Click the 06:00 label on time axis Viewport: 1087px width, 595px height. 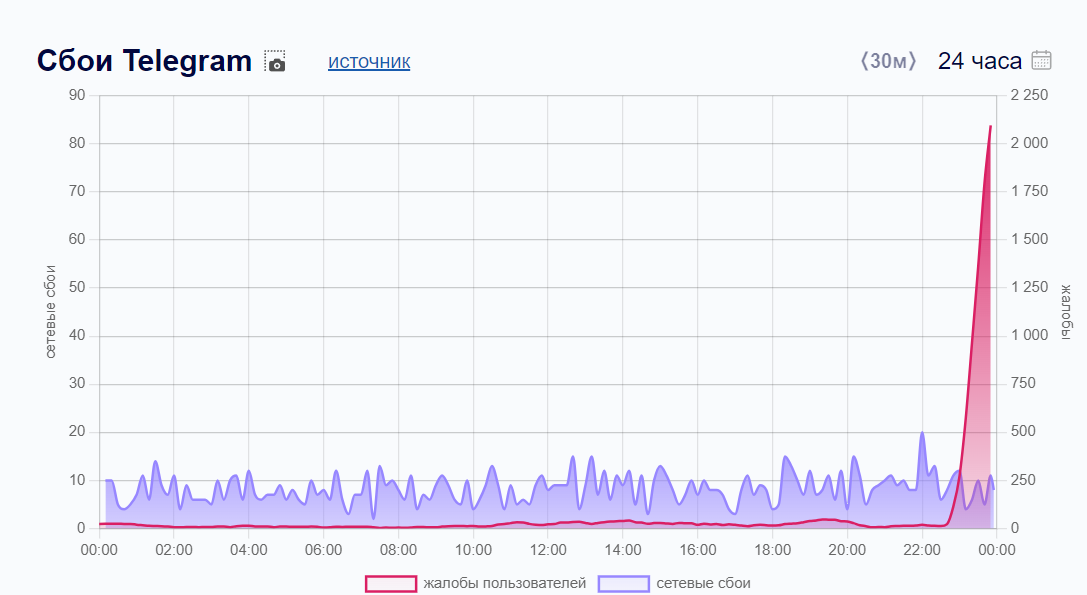pos(323,550)
